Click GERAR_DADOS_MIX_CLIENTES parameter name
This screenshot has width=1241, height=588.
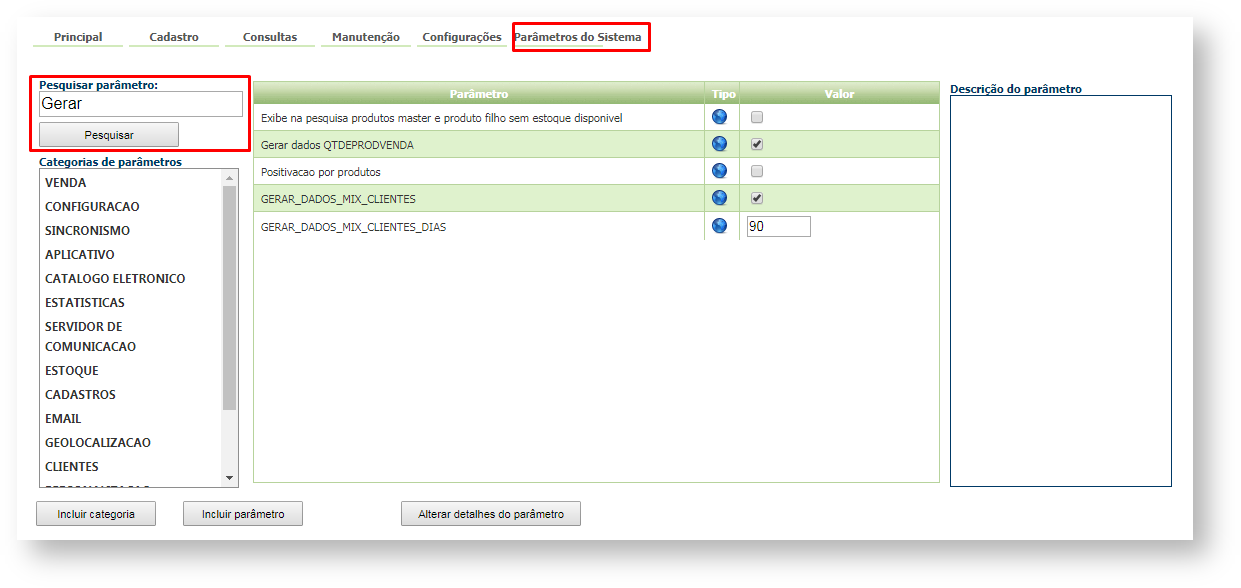tap(338, 199)
